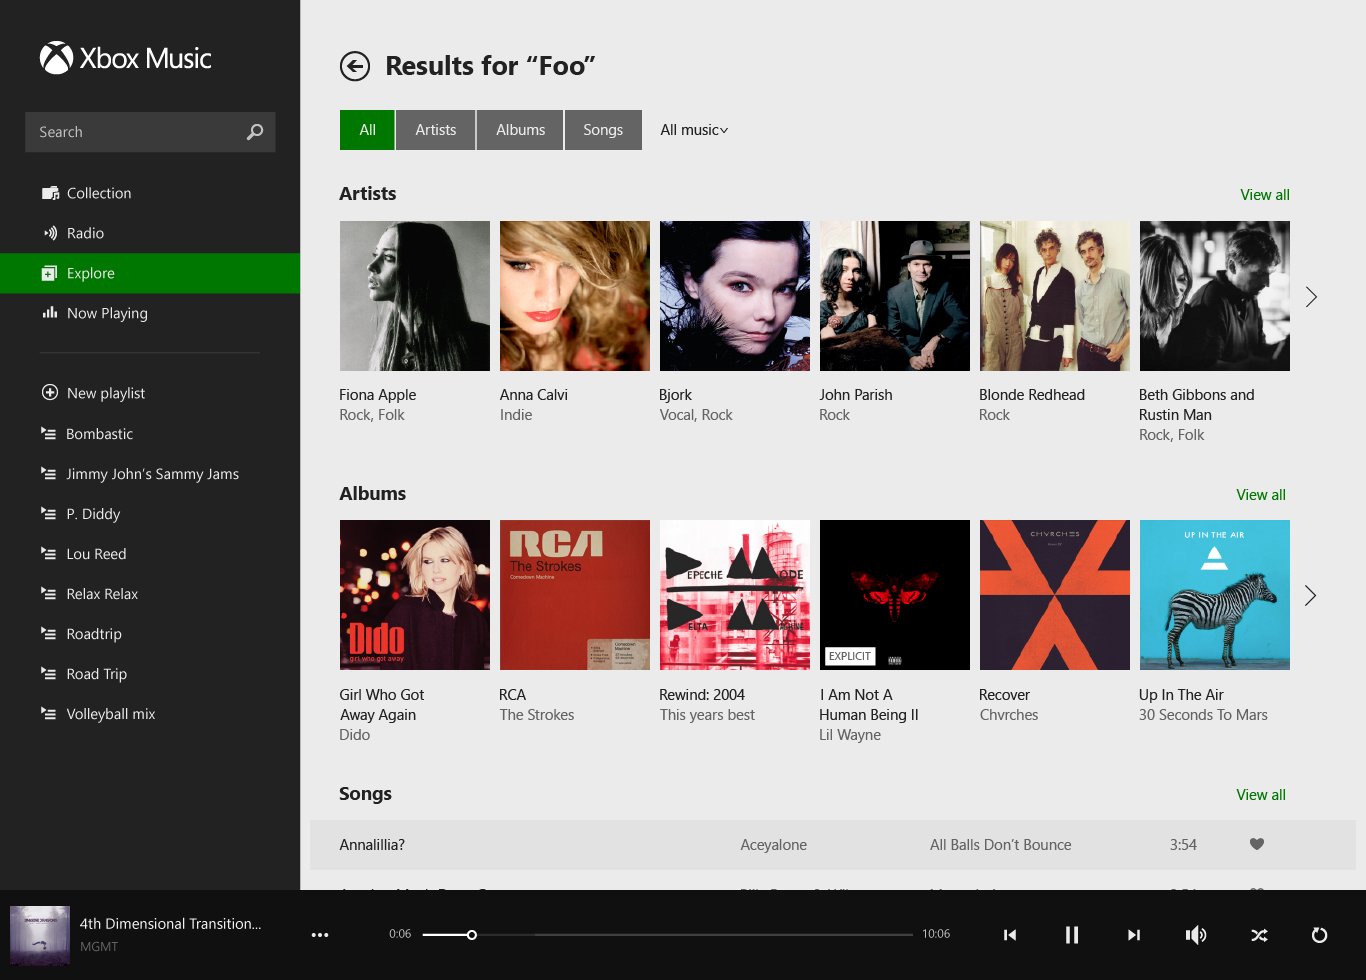The width and height of the screenshot is (1366, 980).
Task: Switch to the Albums tab
Action: point(520,130)
